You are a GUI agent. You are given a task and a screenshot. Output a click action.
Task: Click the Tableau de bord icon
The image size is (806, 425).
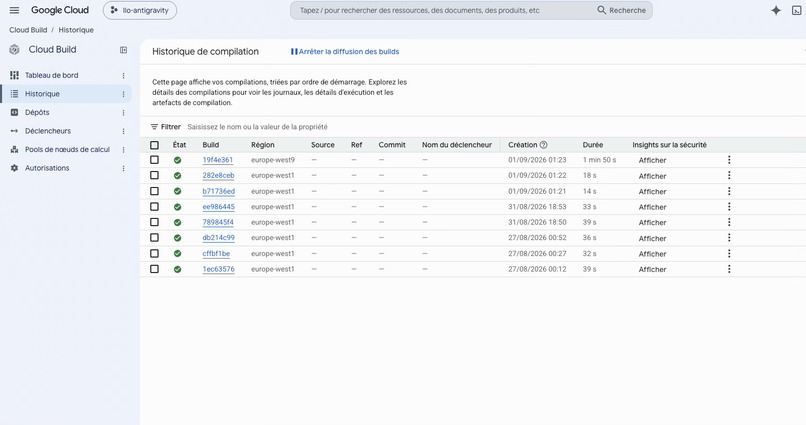(x=14, y=75)
